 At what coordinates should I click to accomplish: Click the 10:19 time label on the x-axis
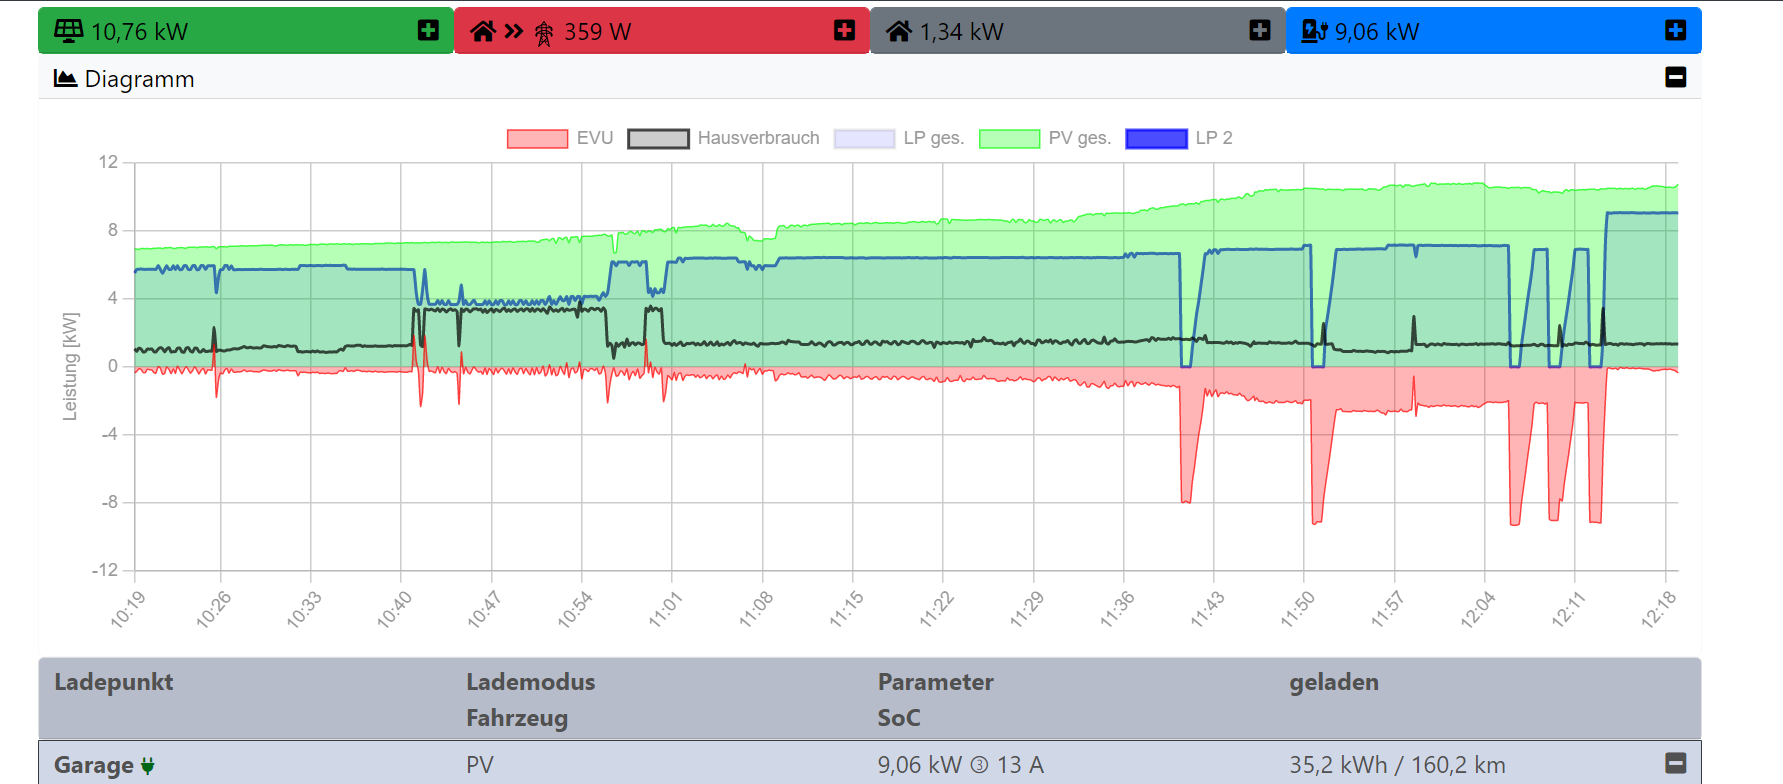[128, 609]
